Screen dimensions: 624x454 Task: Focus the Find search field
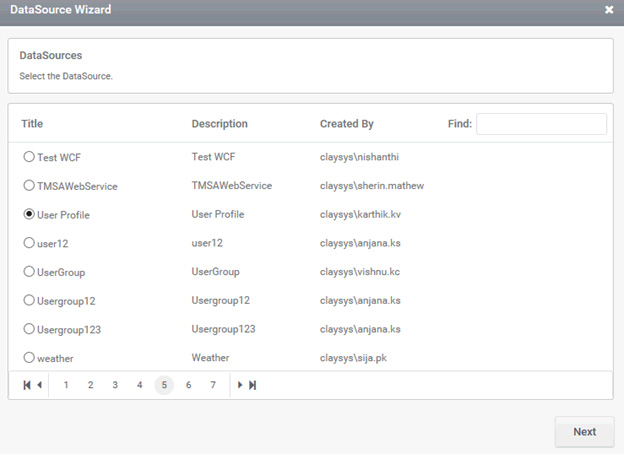[x=541, y=124]
